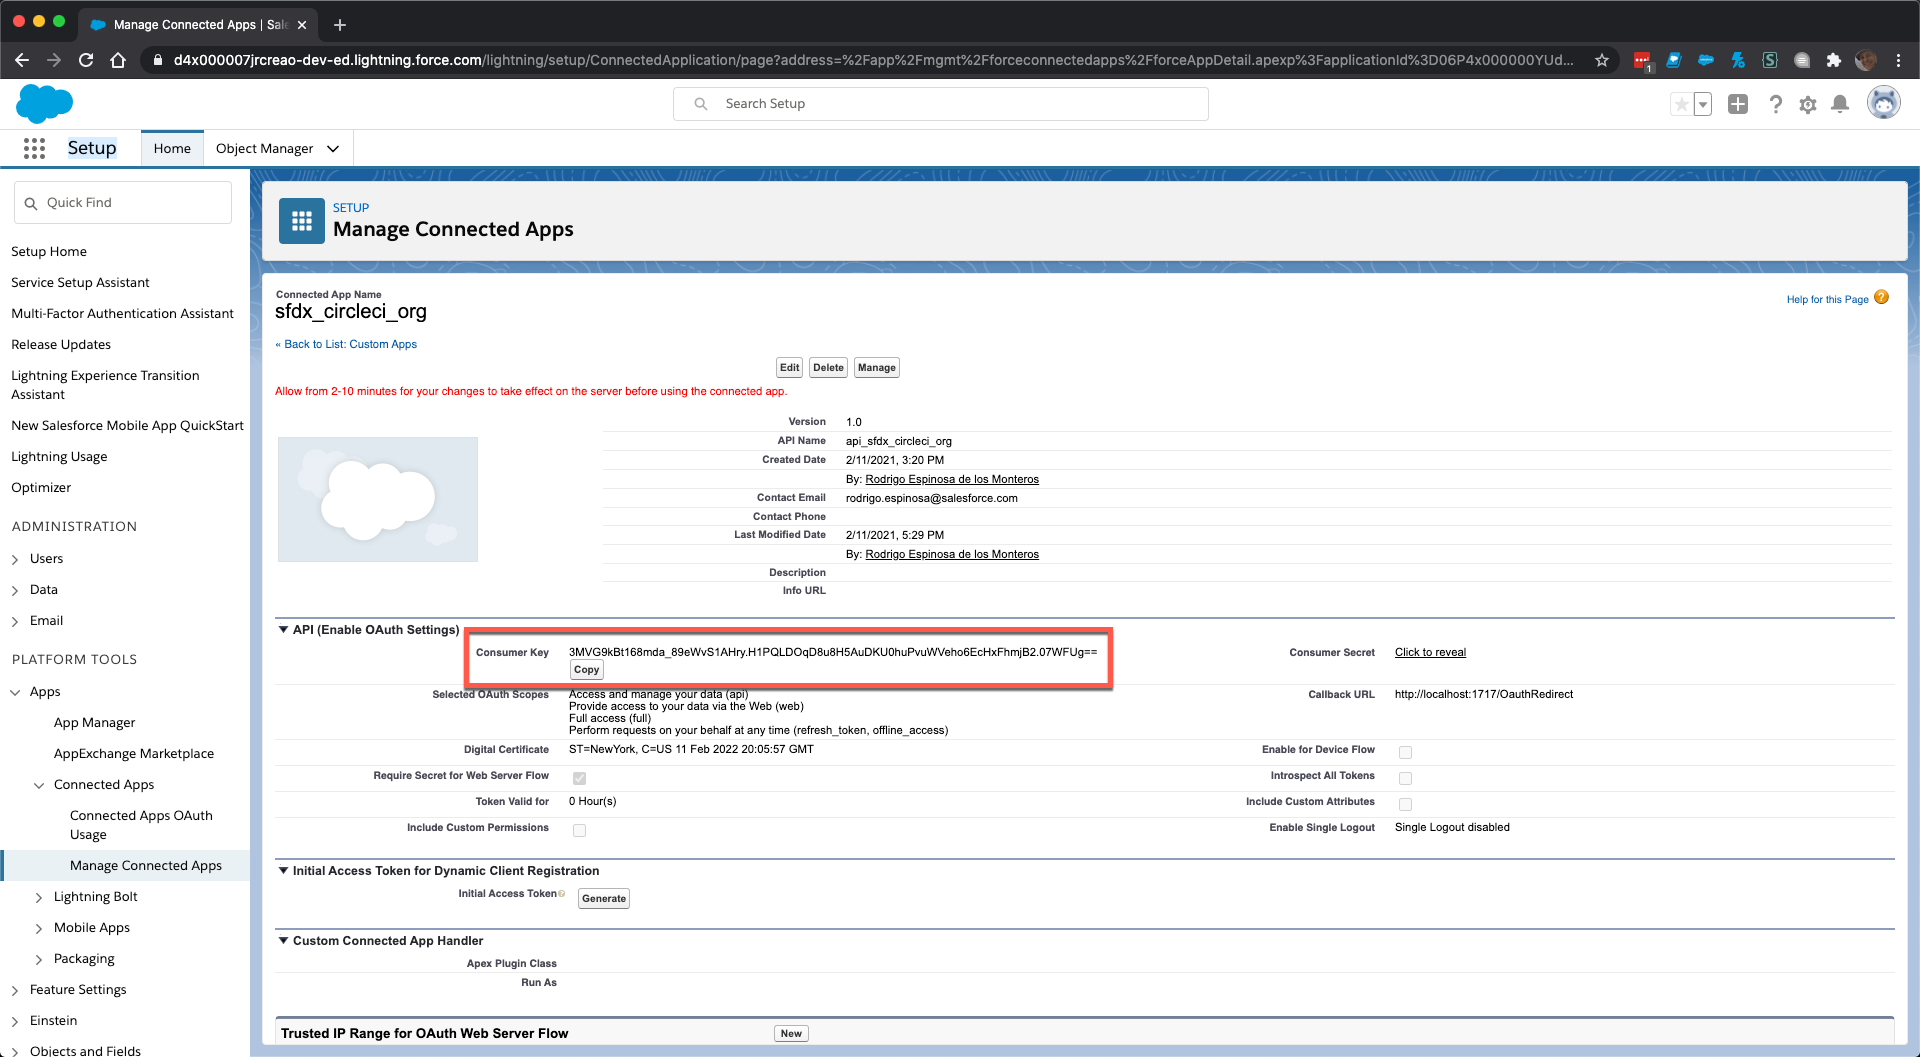Collapse the Connected Apps tree node

[x=39, y=785]
